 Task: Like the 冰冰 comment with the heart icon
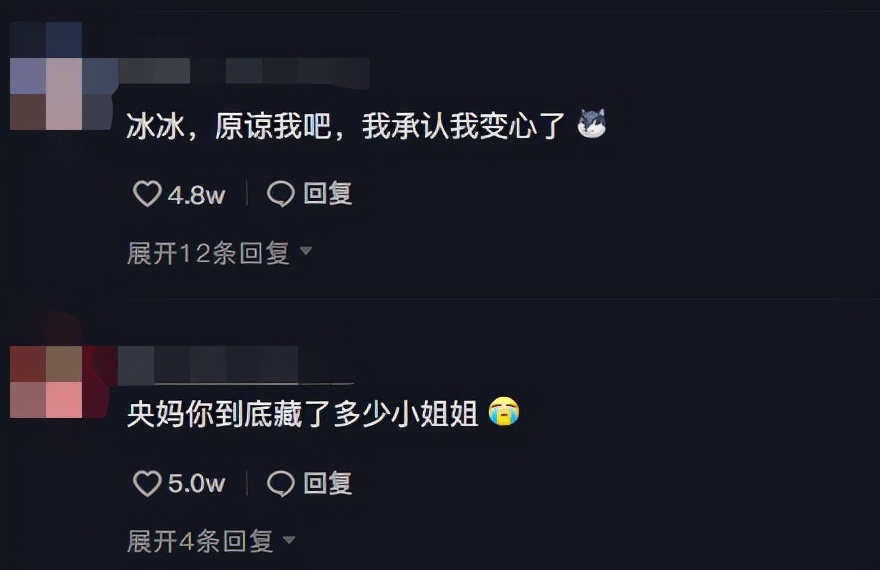pyautogui.click(x=147, y=194)
